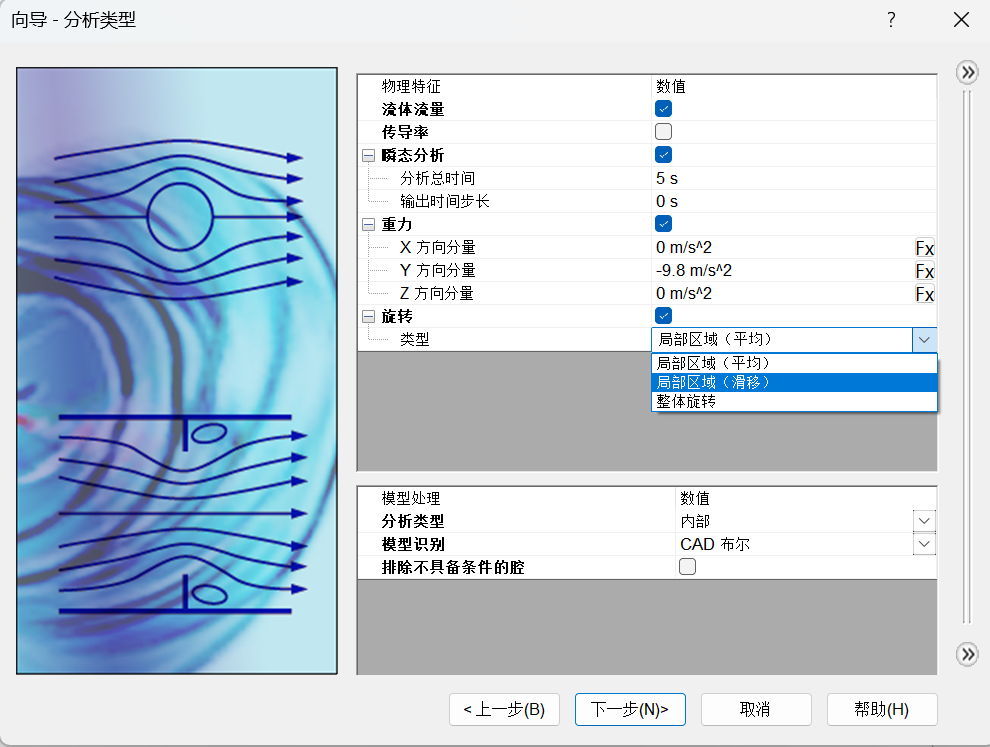
Task: Collapse the 瞬态分析 tree node
Action: (x=368, y=155)
